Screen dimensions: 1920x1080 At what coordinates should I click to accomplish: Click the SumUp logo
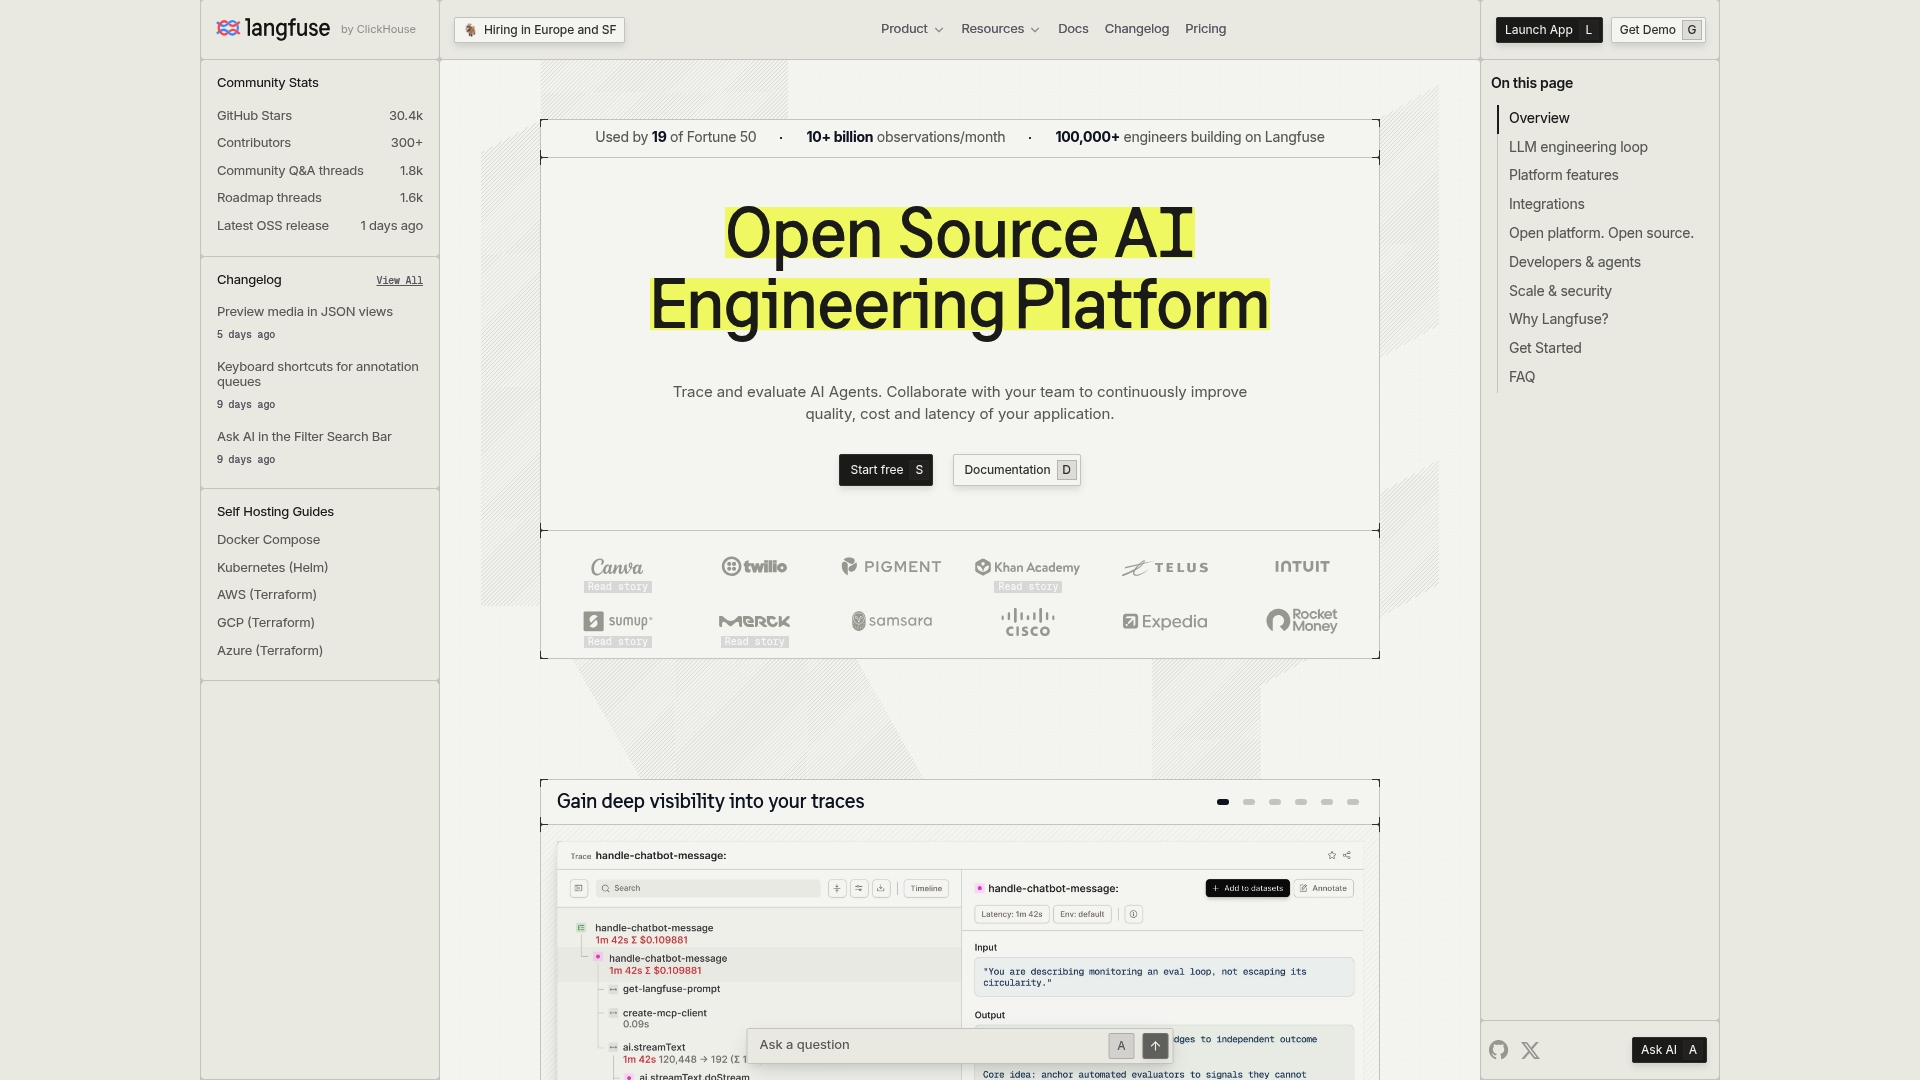coord(617,621)
